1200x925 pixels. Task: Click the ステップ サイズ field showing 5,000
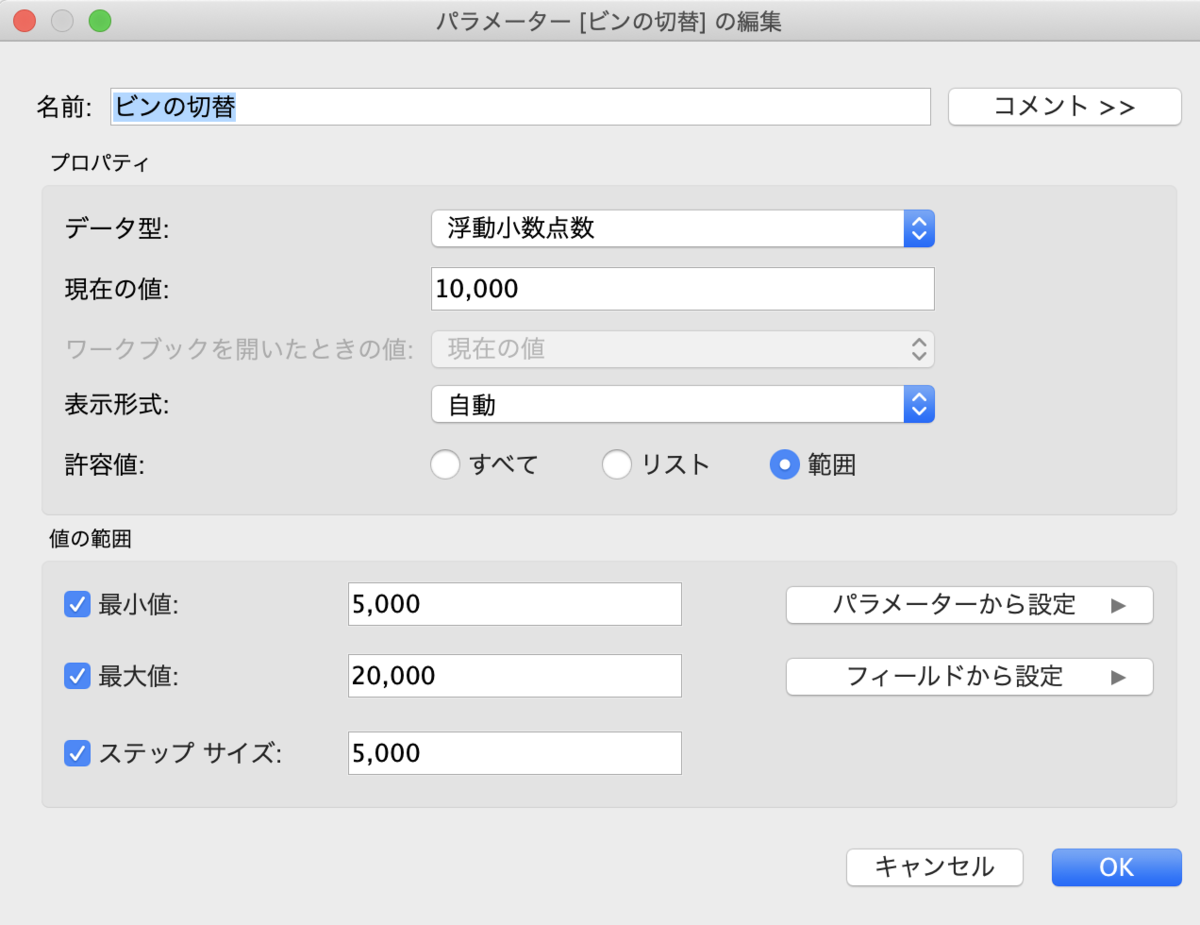[x=515, y=753]
